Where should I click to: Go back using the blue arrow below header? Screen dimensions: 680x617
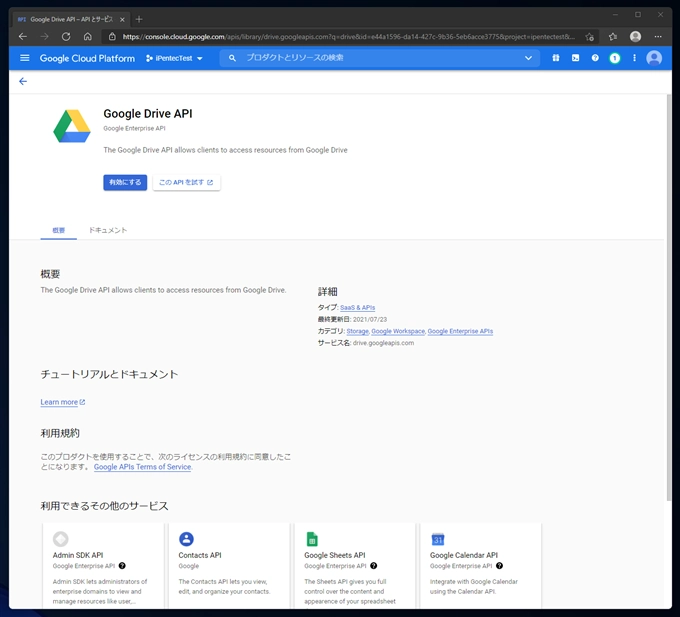[23, 81]
